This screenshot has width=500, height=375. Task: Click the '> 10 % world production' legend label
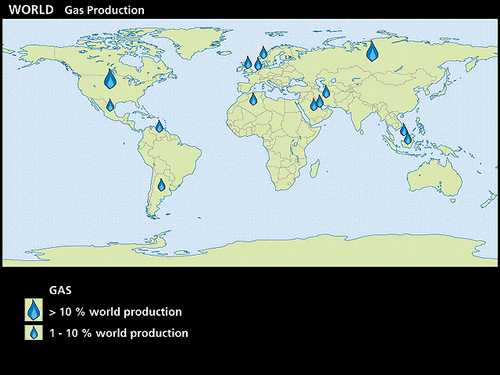[115, 312]
